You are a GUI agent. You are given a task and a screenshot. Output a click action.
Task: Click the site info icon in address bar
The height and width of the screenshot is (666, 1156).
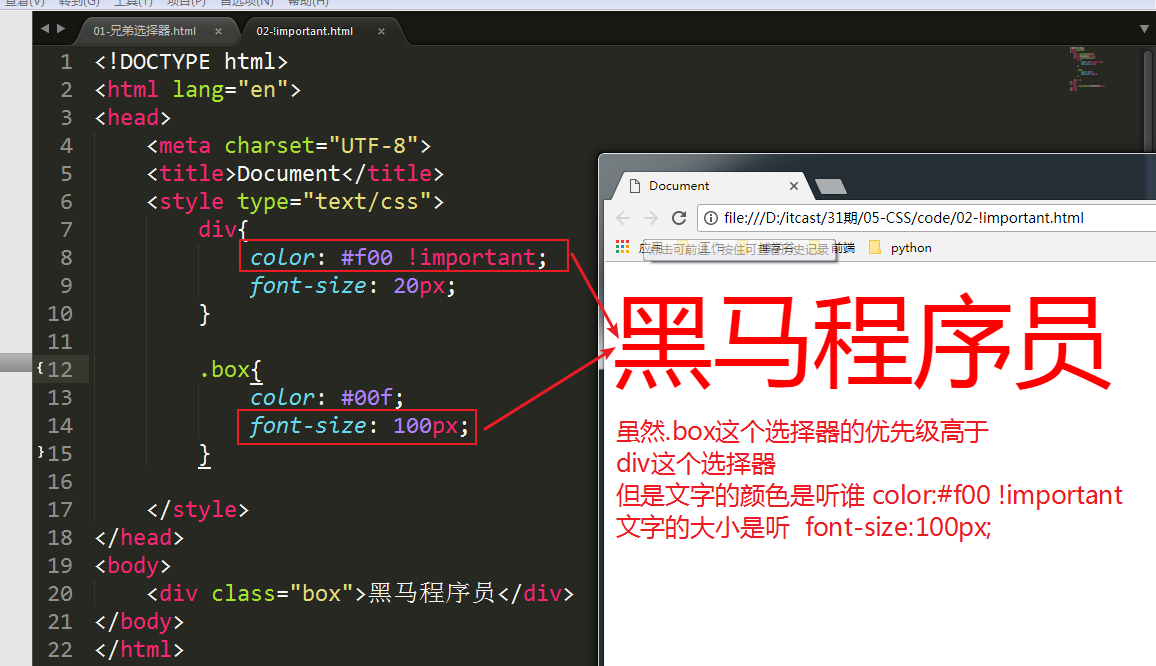[x=711, y=218]
